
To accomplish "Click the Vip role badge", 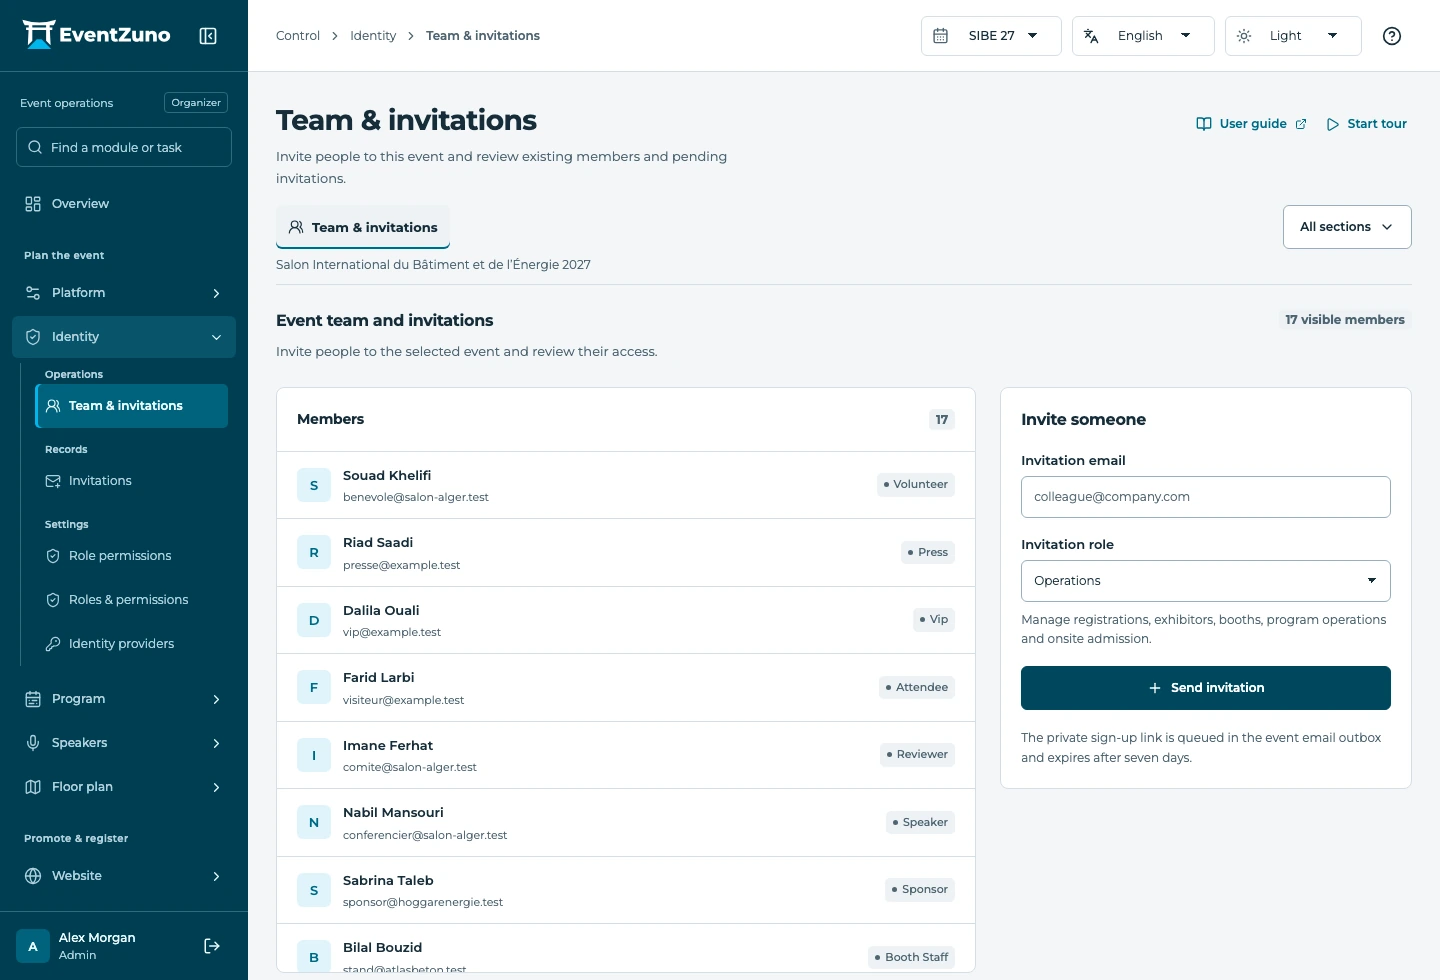I will [x=934, y=620].
